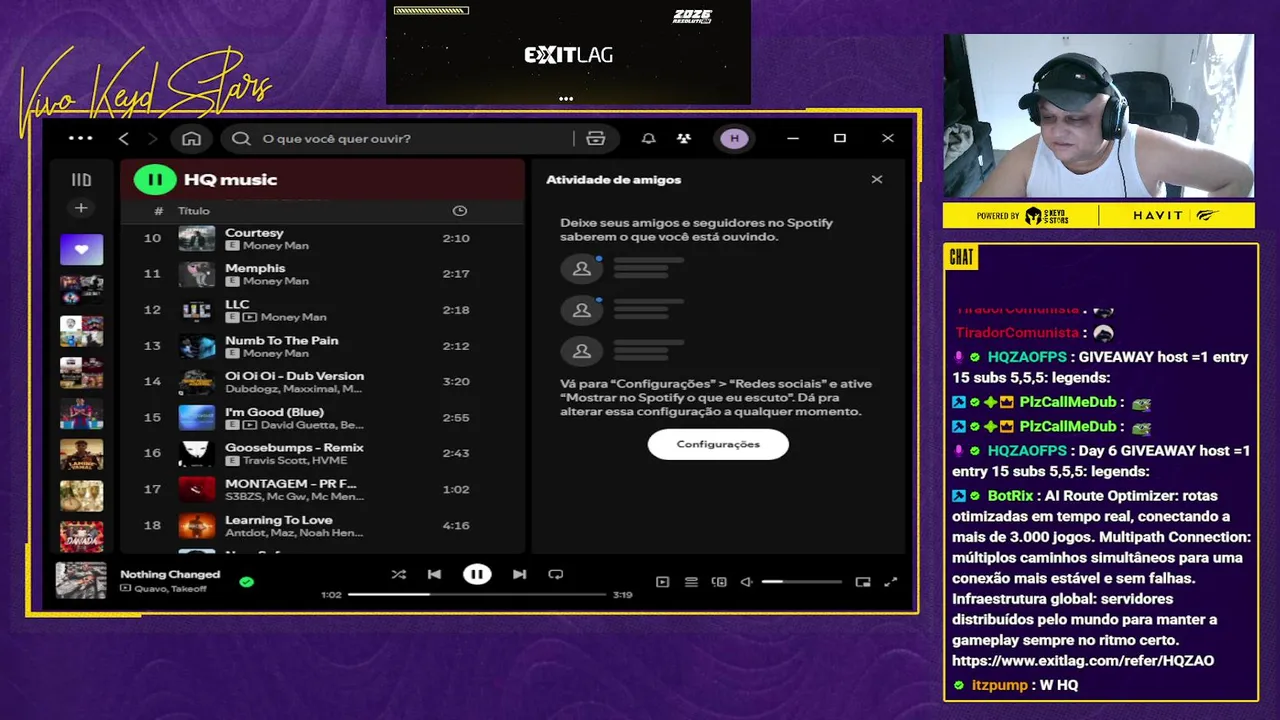Toggle the Queue panel icon
The image size is (1280, 720).
point(691,582)
